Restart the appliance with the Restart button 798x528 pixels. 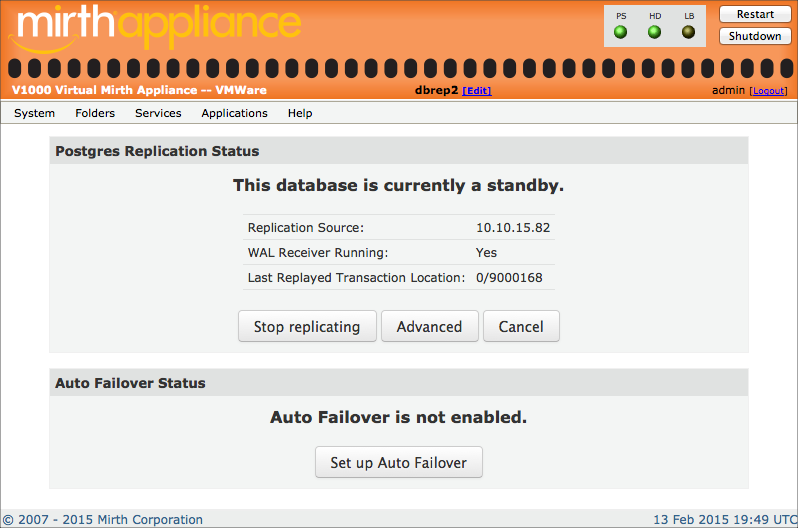click(x=755, y=14)
